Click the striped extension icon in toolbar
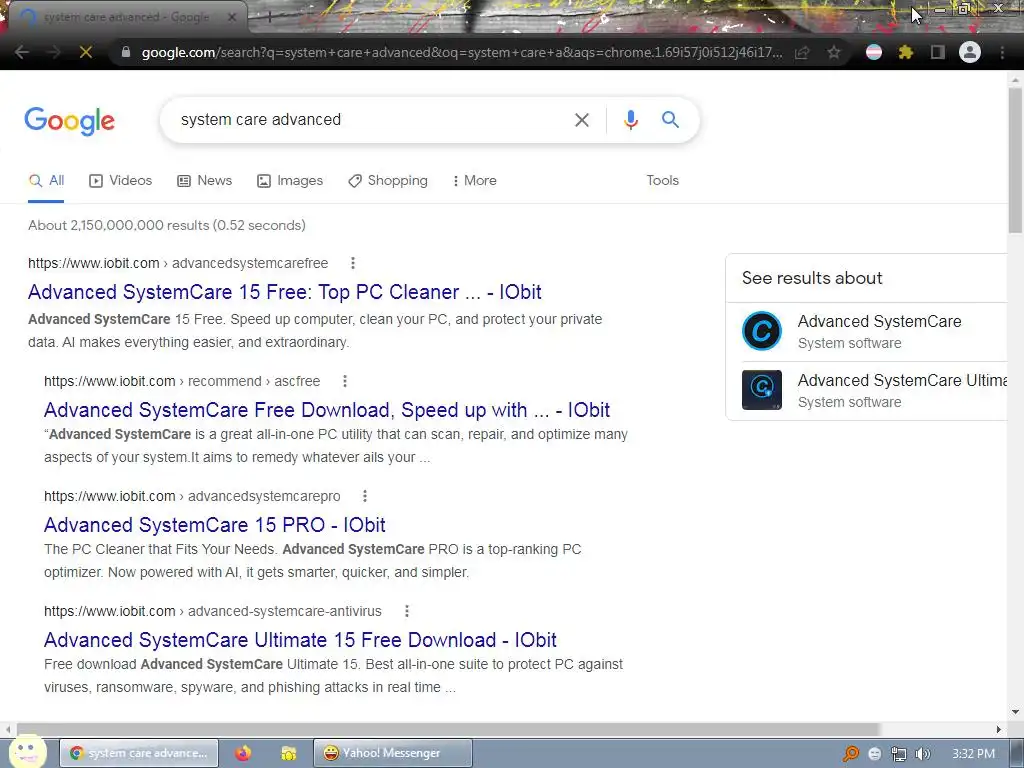The width and height of the screenshot is (1024, 768). (x=874, y=52)
